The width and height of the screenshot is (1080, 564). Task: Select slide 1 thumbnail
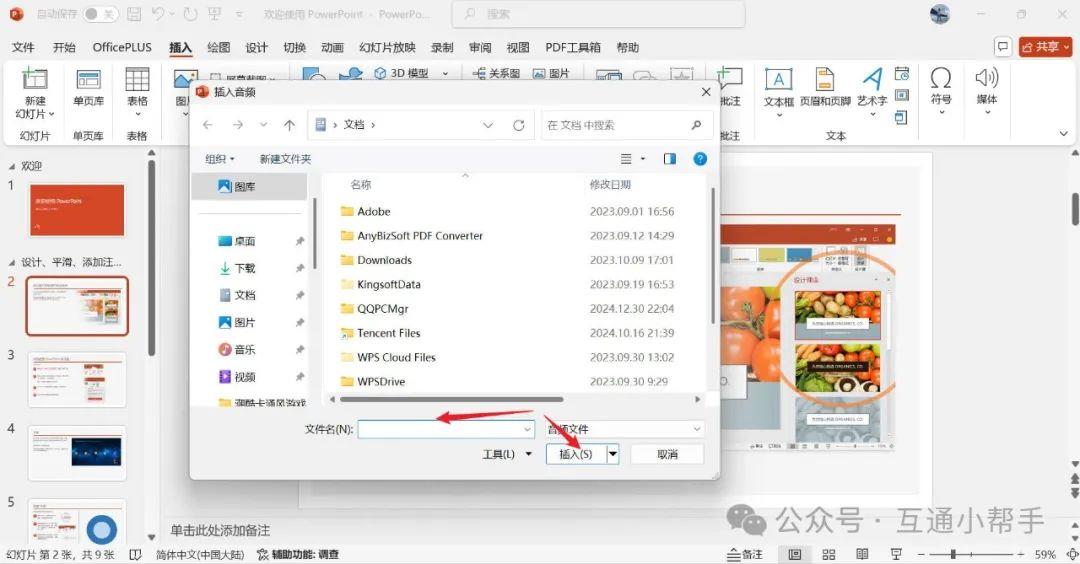pos(77,210)
